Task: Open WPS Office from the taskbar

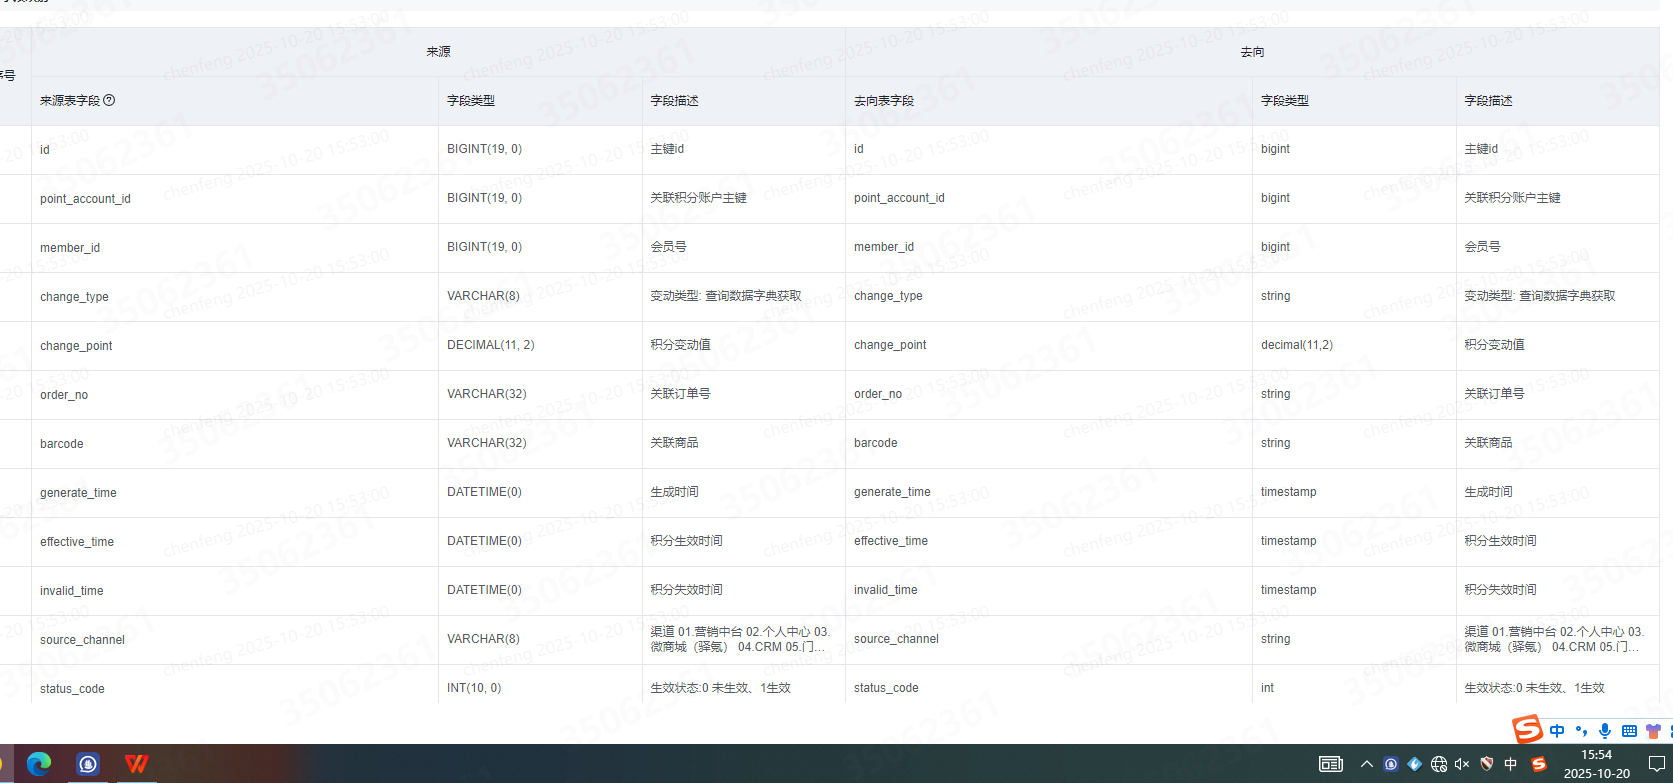Action: (x=136, y=764)
